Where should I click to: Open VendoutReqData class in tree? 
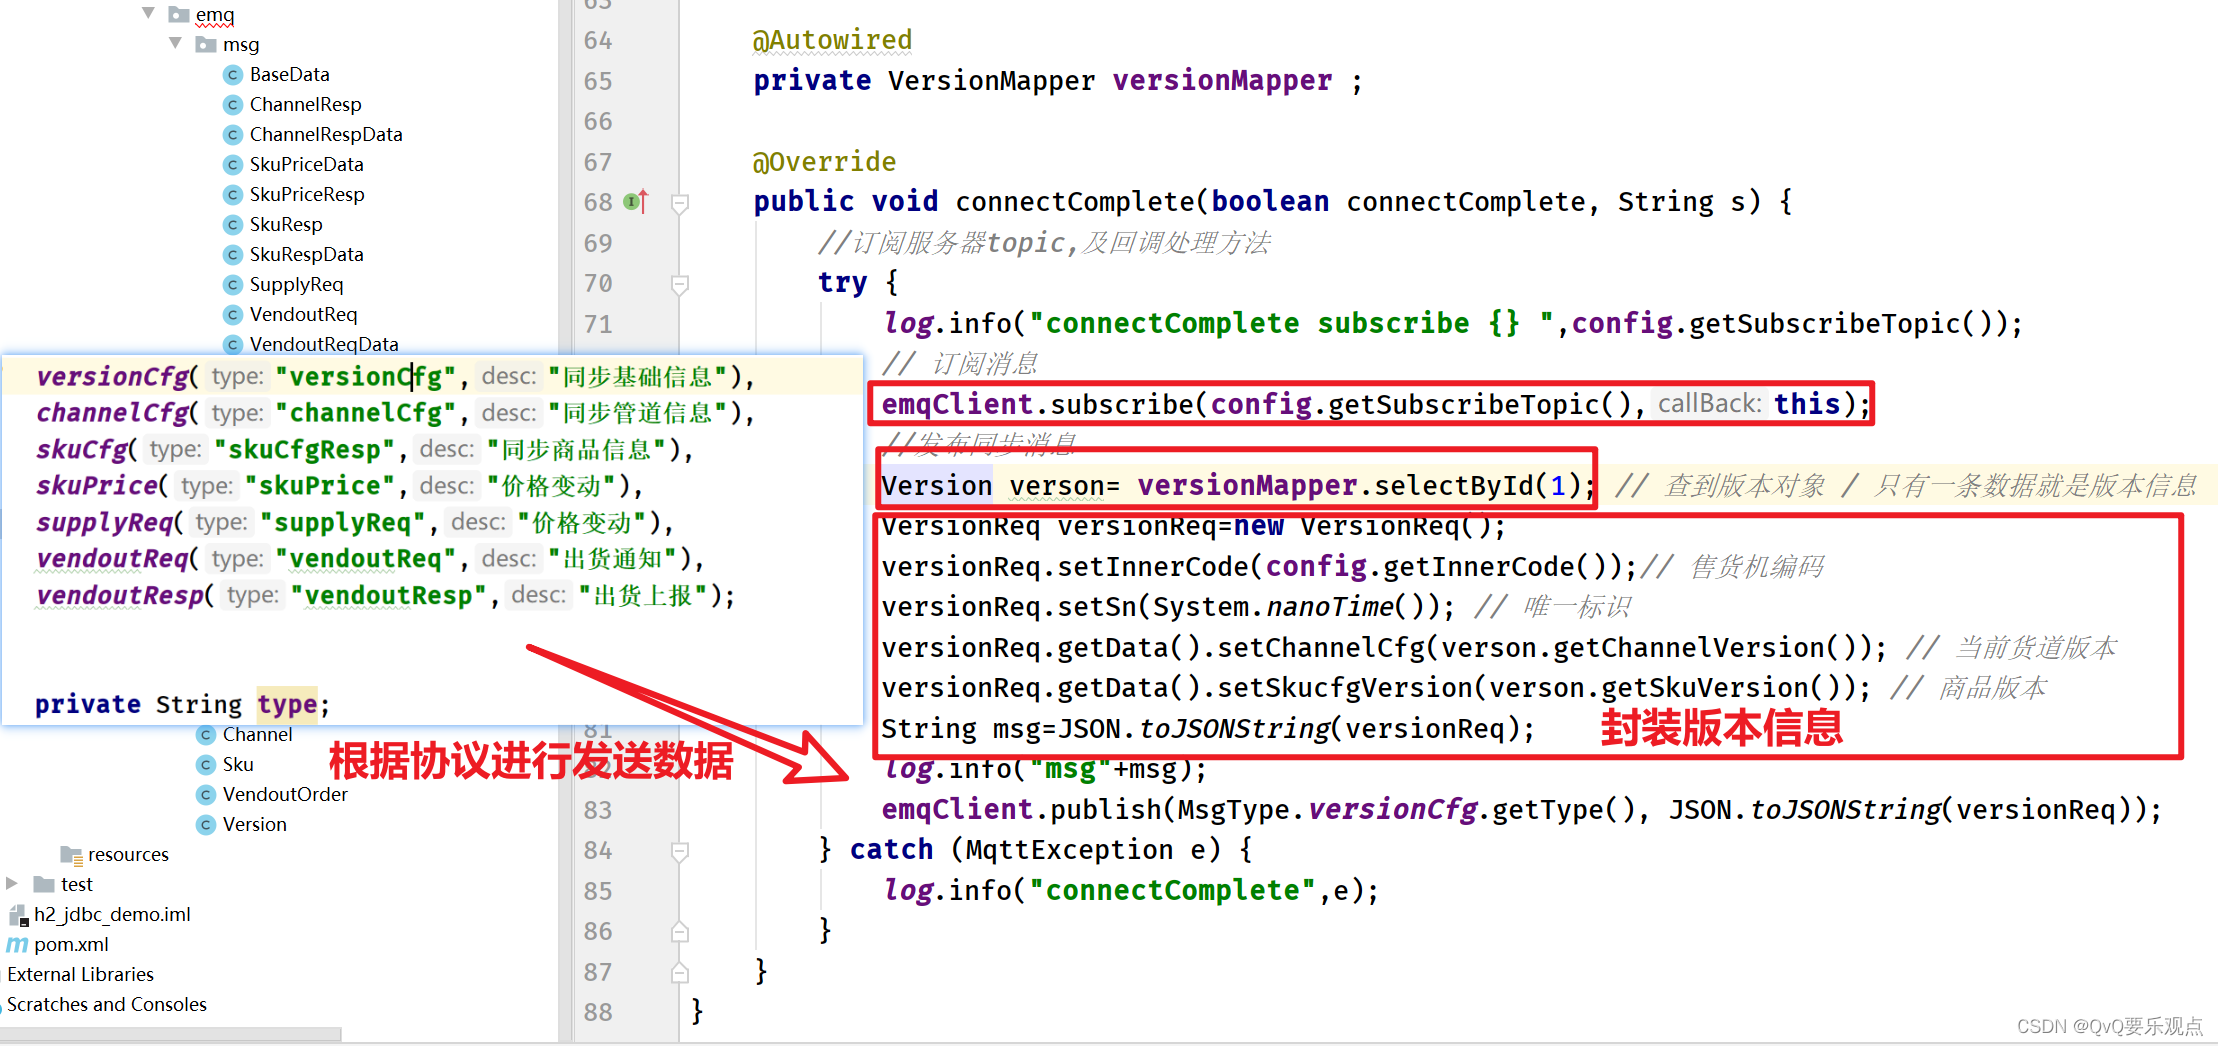[x=324, y=344]
